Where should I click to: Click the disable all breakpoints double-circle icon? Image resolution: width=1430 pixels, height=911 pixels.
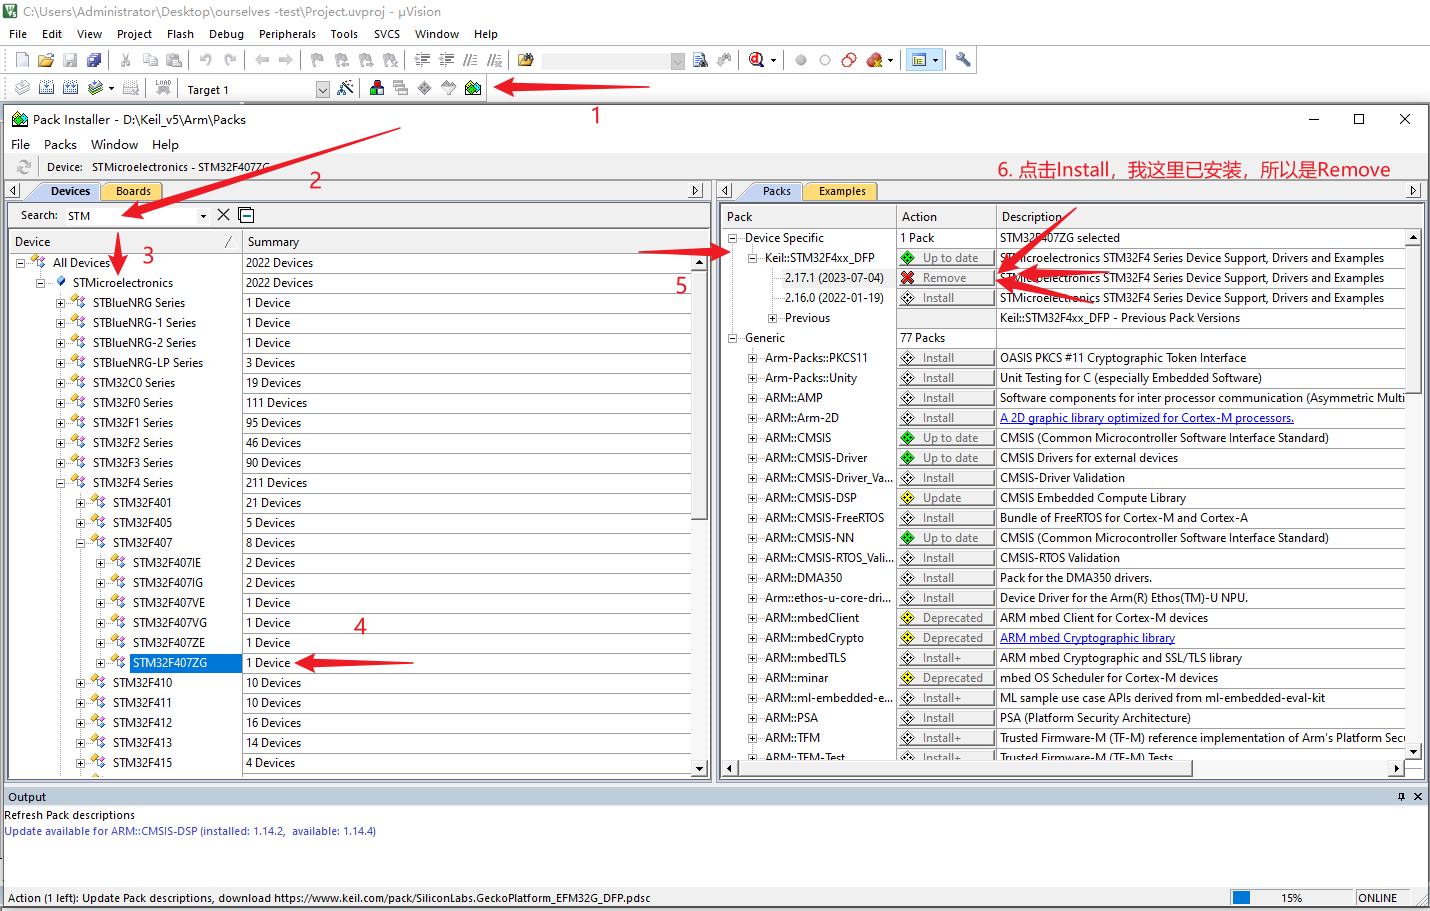pyautogui.click(x=849, y=60)
